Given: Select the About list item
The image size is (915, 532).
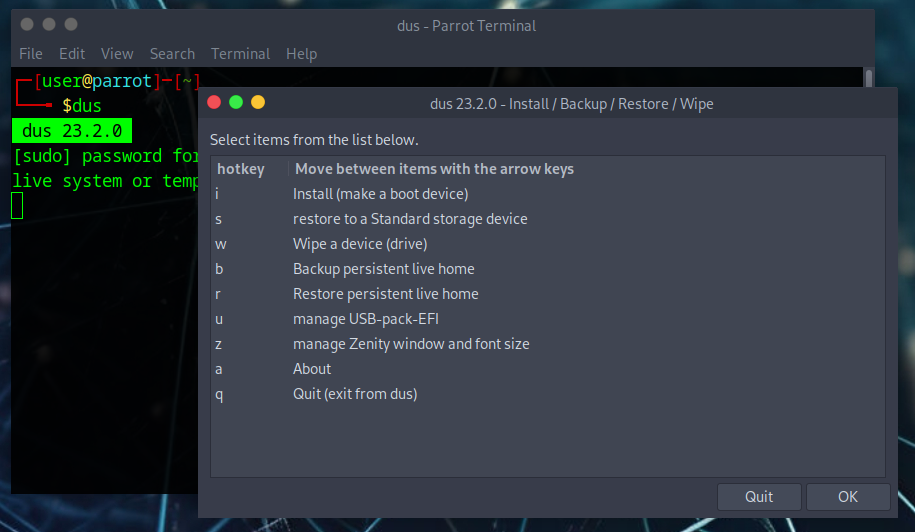Looking at the screenshot, I should click(312, 369).
